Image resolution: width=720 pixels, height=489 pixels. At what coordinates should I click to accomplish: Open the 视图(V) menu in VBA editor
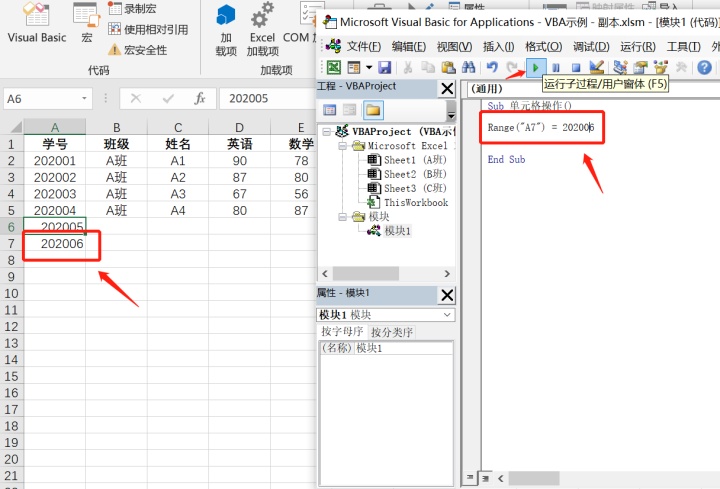coord(454,46)
